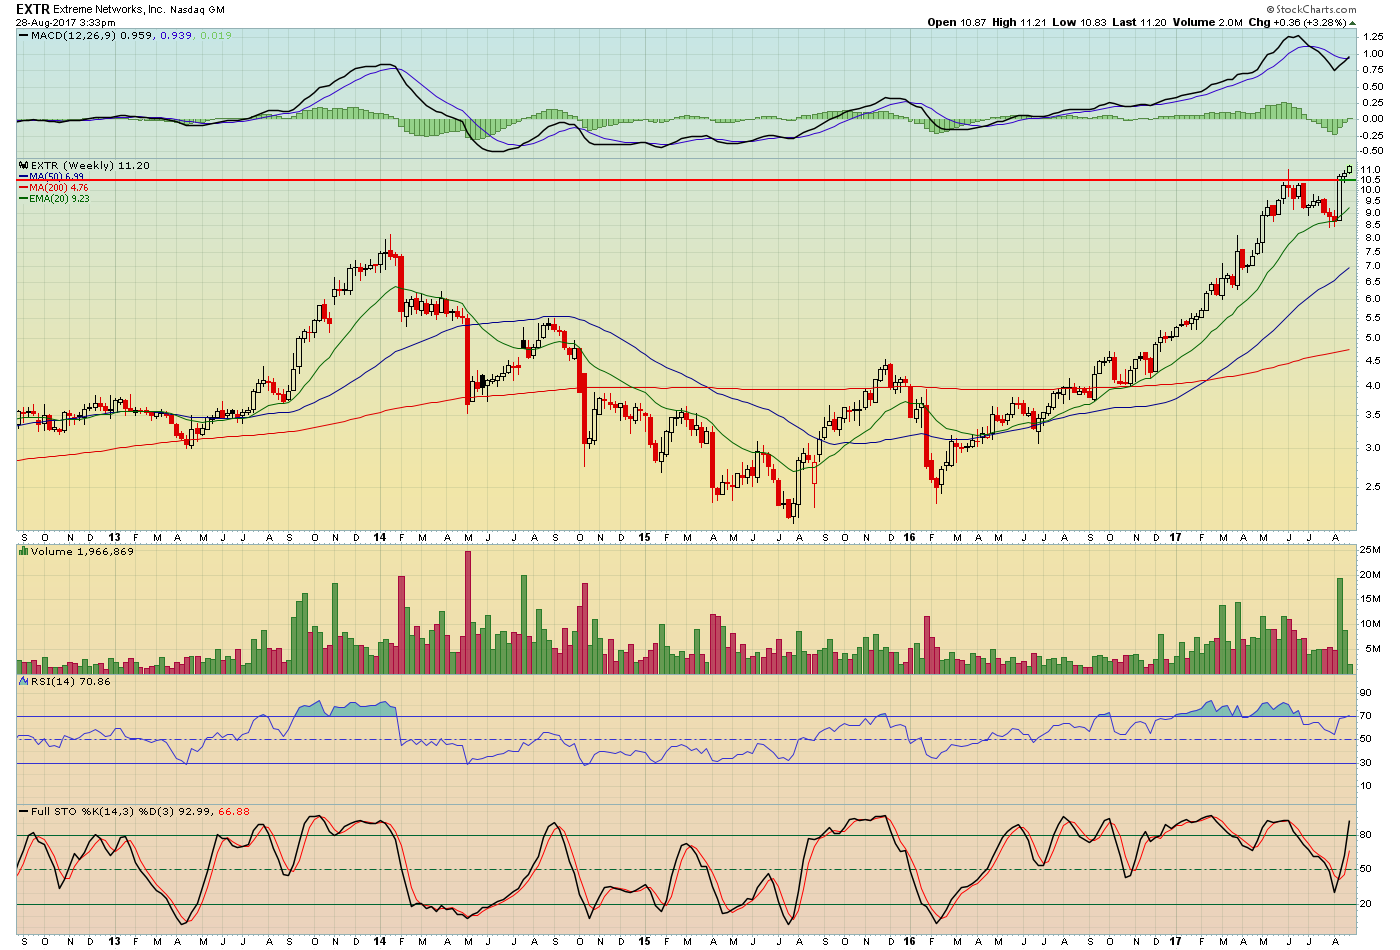Click the EMA(20) 9.23 legend entry
This screenshot has height=950, width=1400.
(x=59, y=199)
